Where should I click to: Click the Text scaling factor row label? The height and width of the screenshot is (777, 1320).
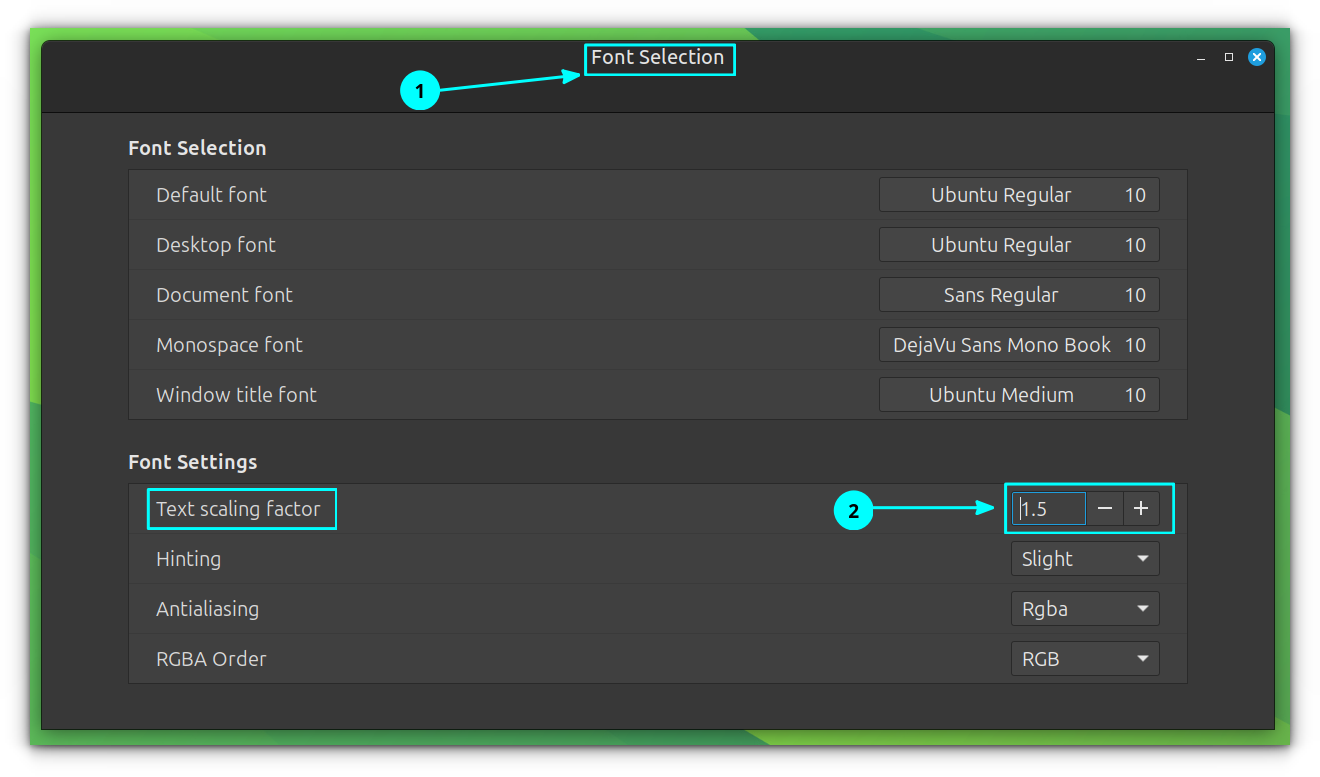click(x=241, y=508)
